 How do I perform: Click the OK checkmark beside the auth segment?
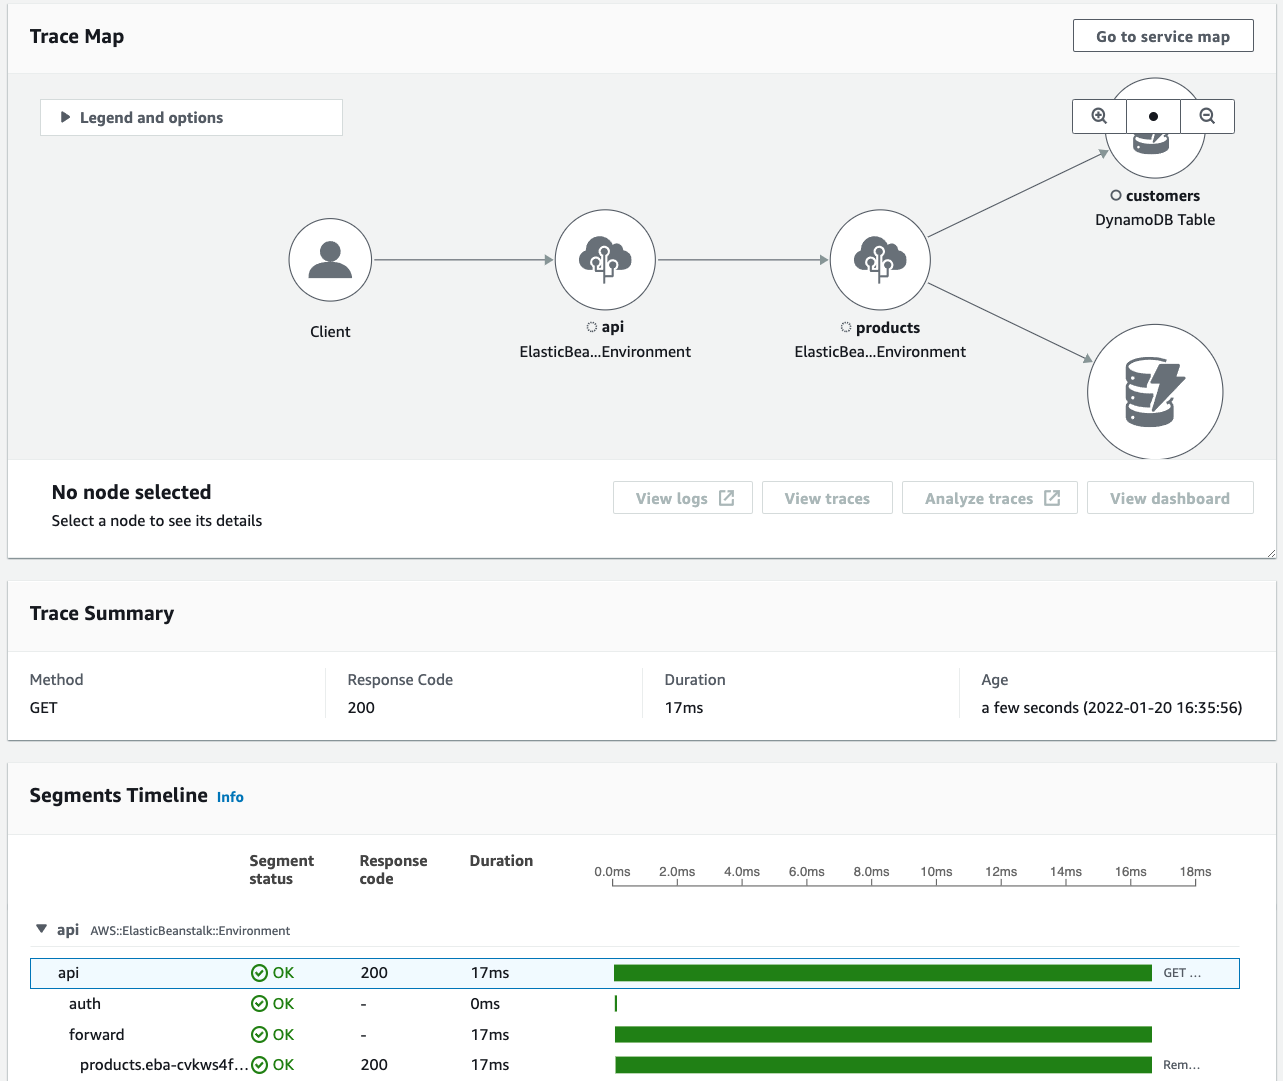point(259,1003)
